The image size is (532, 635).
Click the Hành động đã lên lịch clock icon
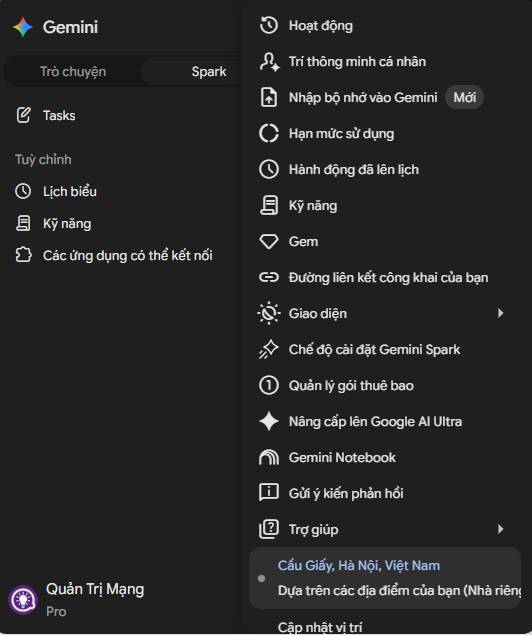pyautogui.click(x=269, y=169)
